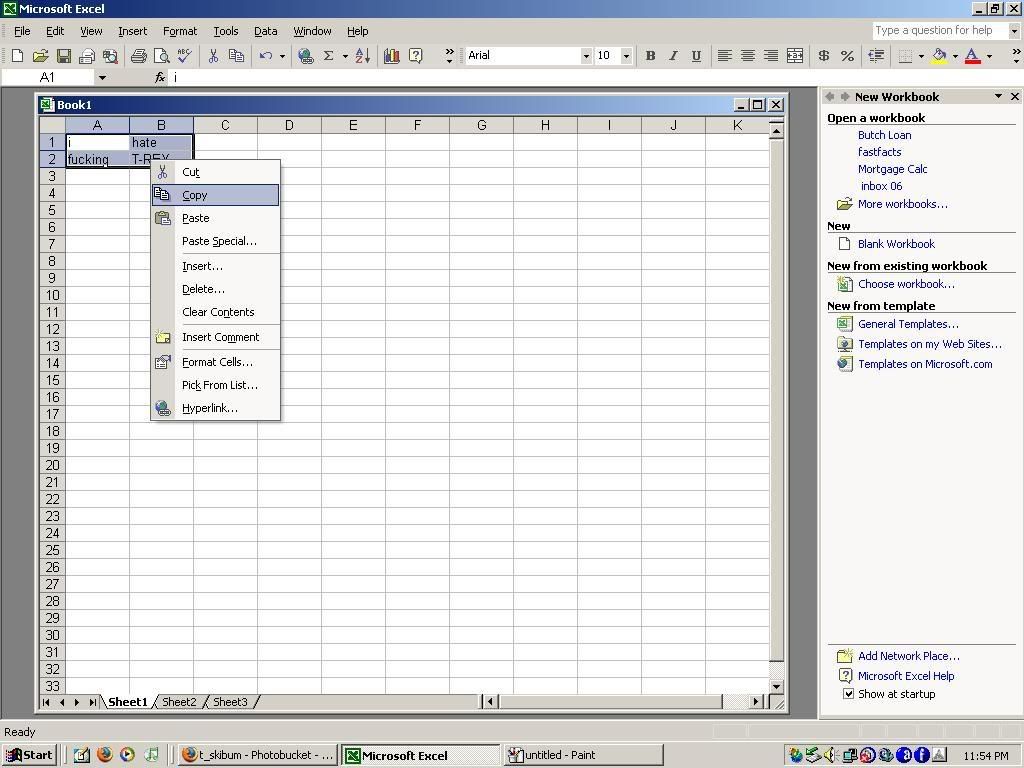
Task: Click the Blank Workbook link
Action: click(x=896, y=244)
